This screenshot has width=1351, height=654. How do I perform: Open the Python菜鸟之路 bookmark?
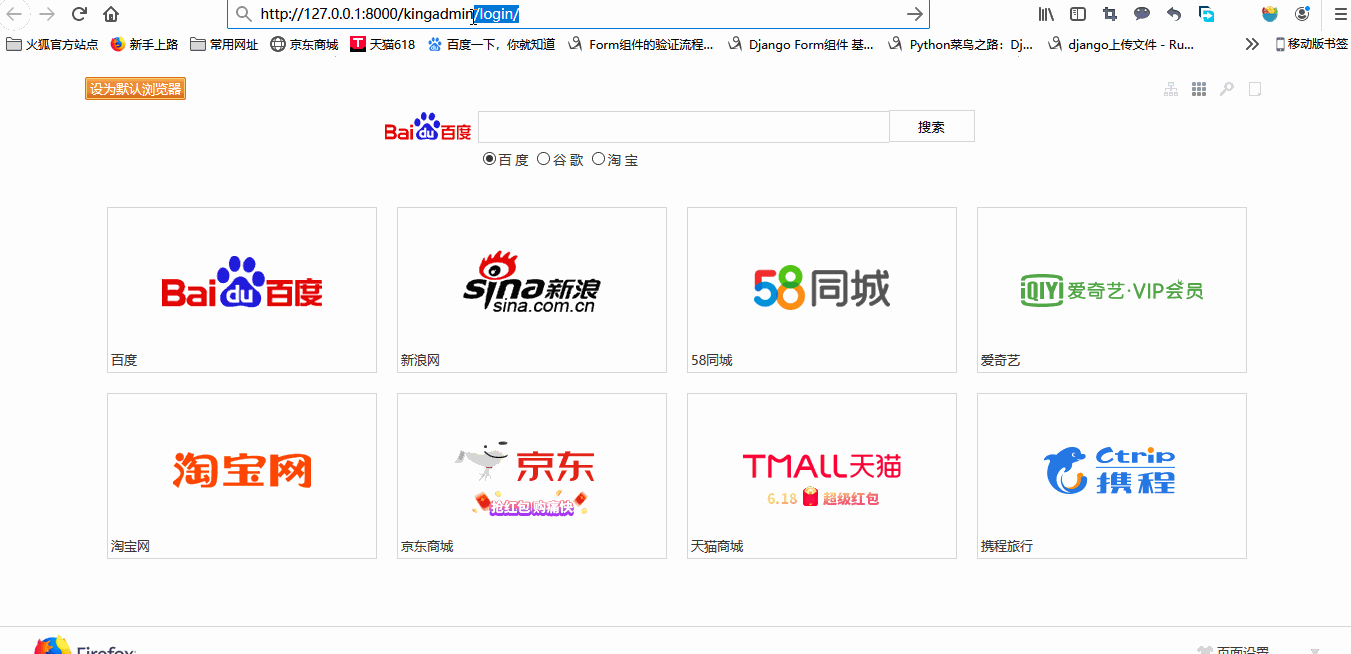click(961, 44)
